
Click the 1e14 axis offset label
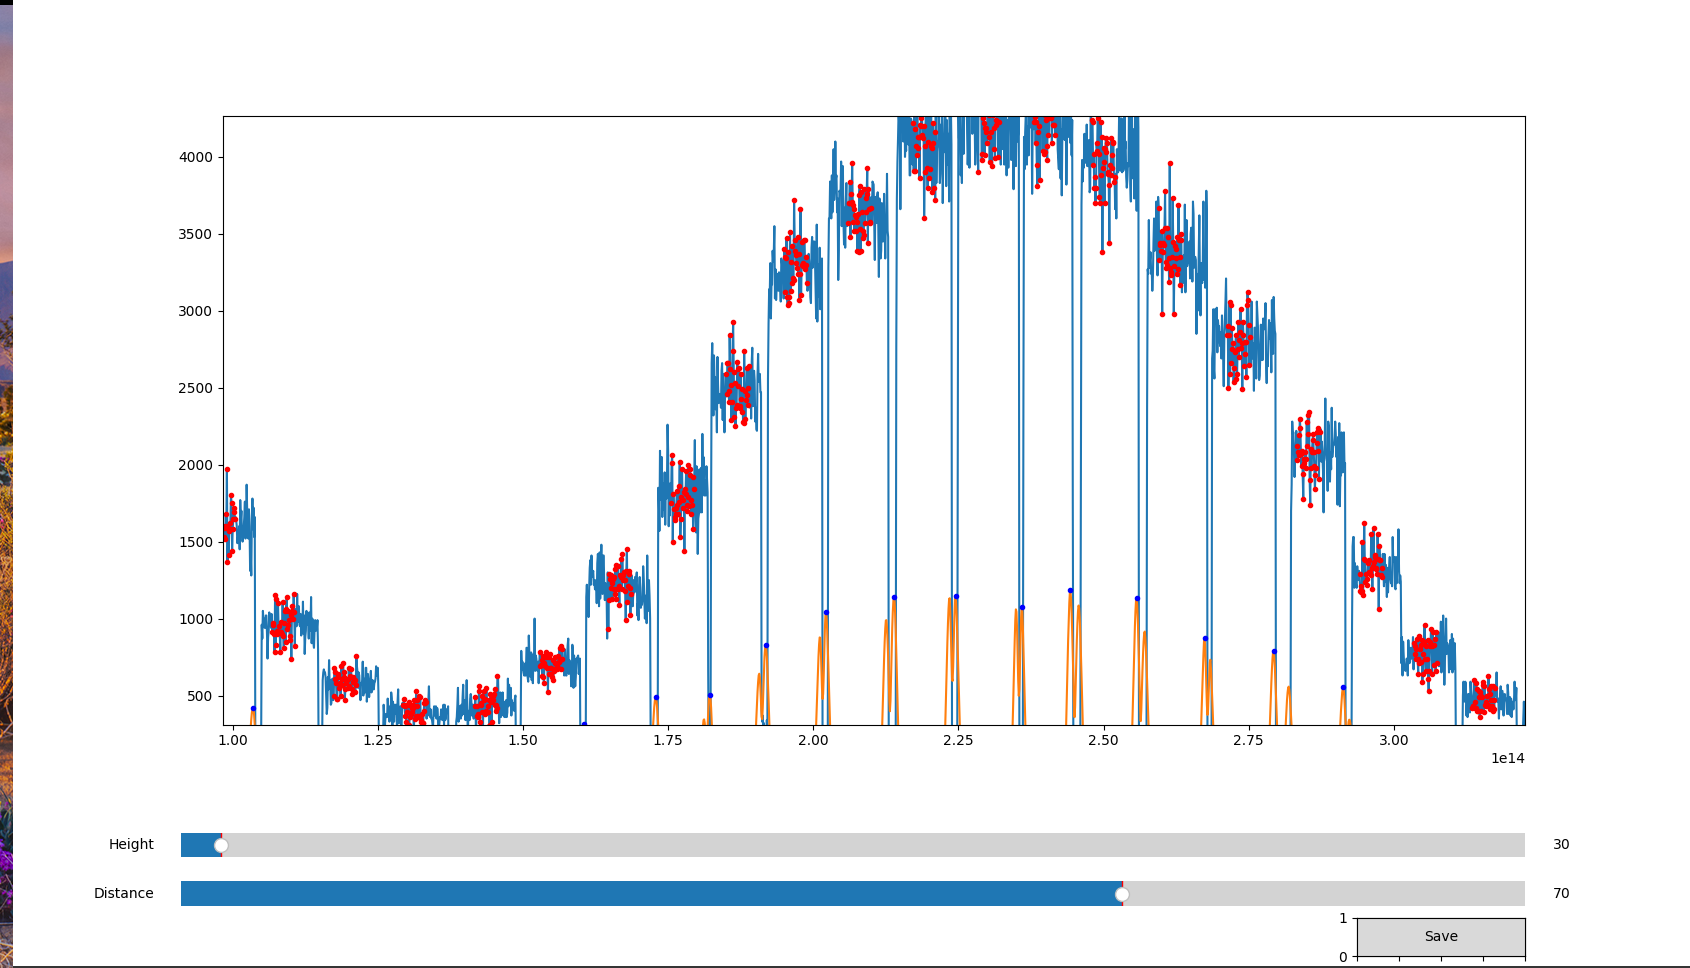1506,759
